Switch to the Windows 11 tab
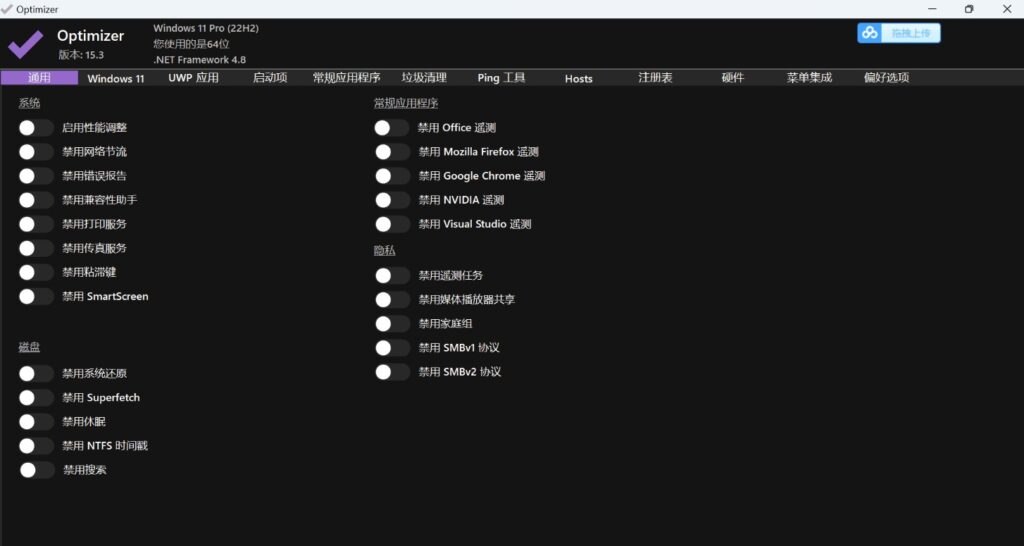Image resolution: width=1024 pixels, height=546 pixels. pyautogui.click(x=116, y=78)
